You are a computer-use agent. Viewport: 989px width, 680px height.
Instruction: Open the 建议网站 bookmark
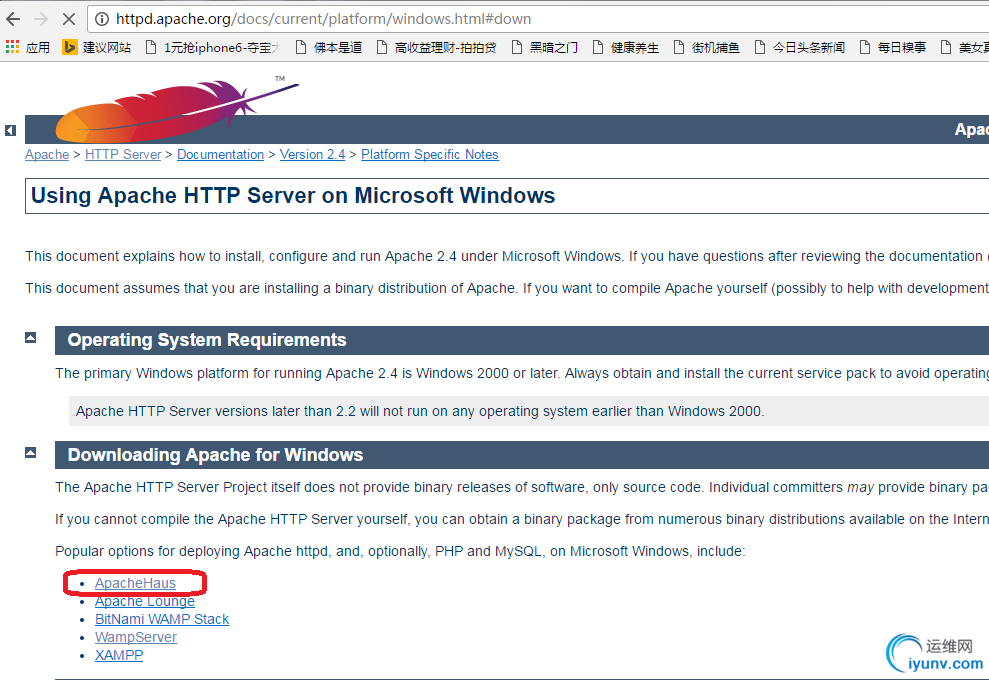(x=97, y=47)
